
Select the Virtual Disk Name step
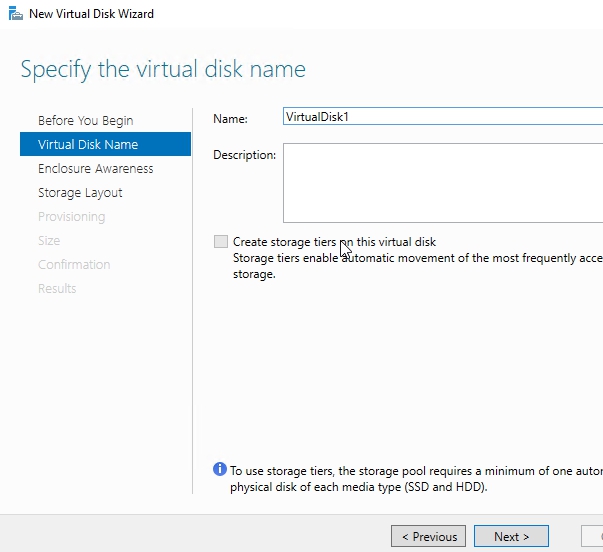(x=88, y=145)
